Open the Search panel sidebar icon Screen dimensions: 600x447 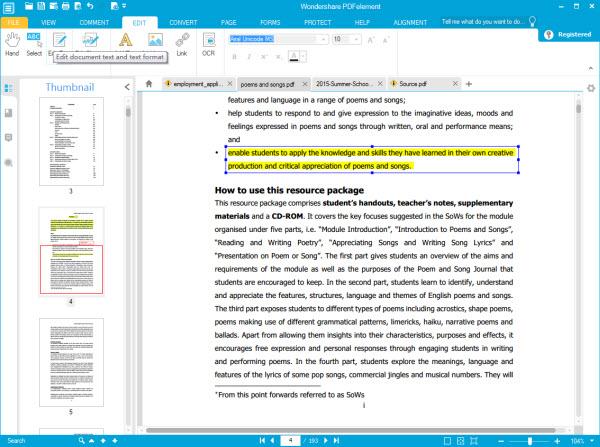coord(8,163)
